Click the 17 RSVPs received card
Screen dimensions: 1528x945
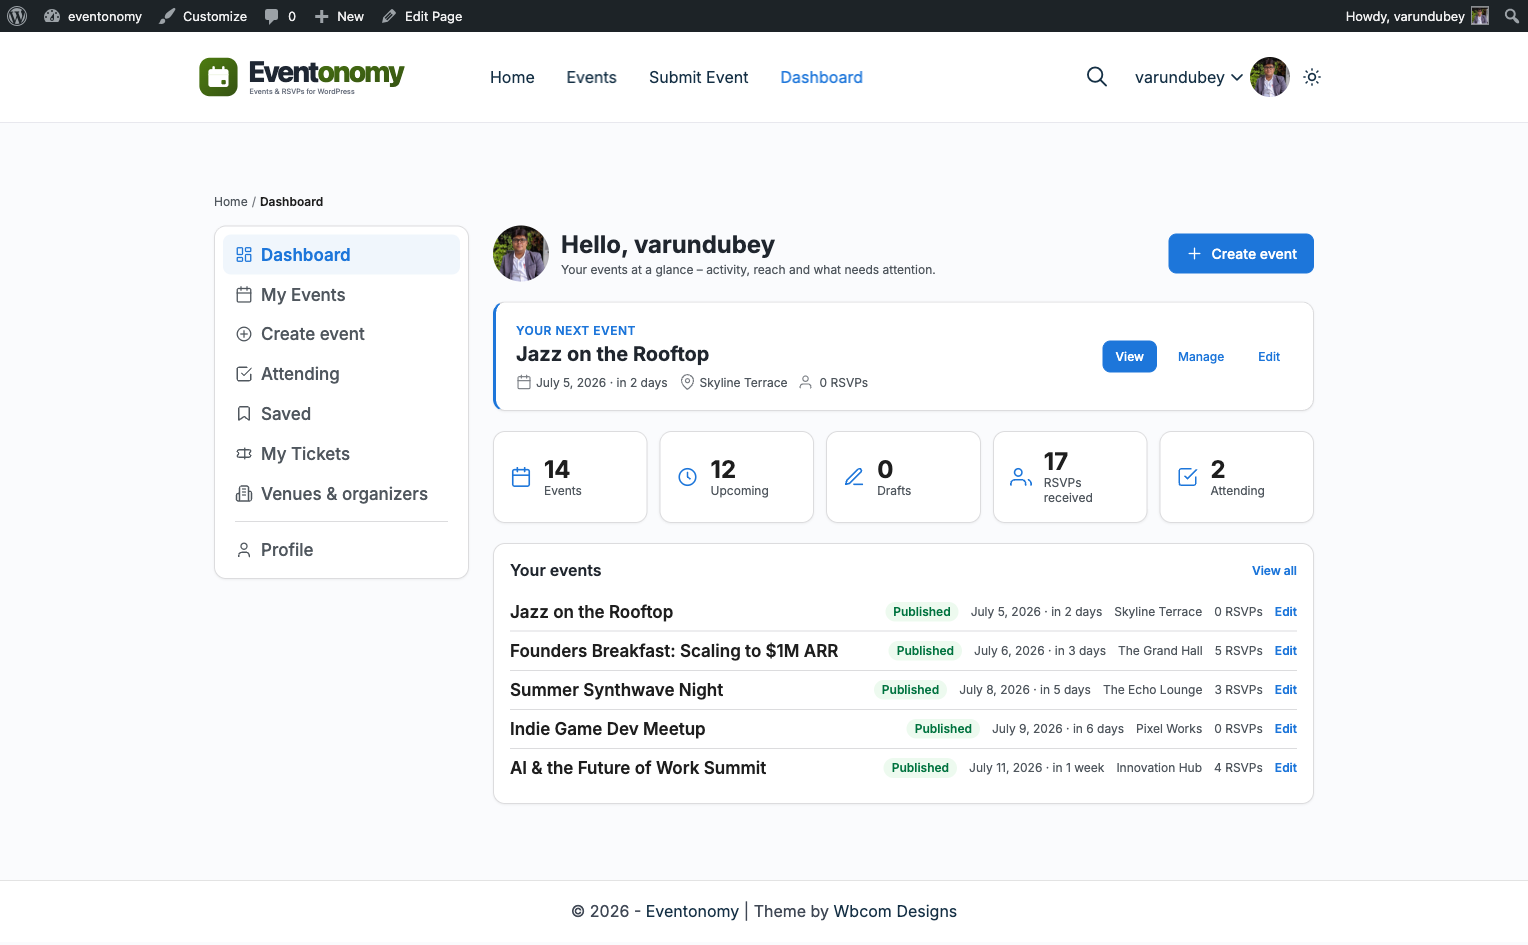[1070, 477]
